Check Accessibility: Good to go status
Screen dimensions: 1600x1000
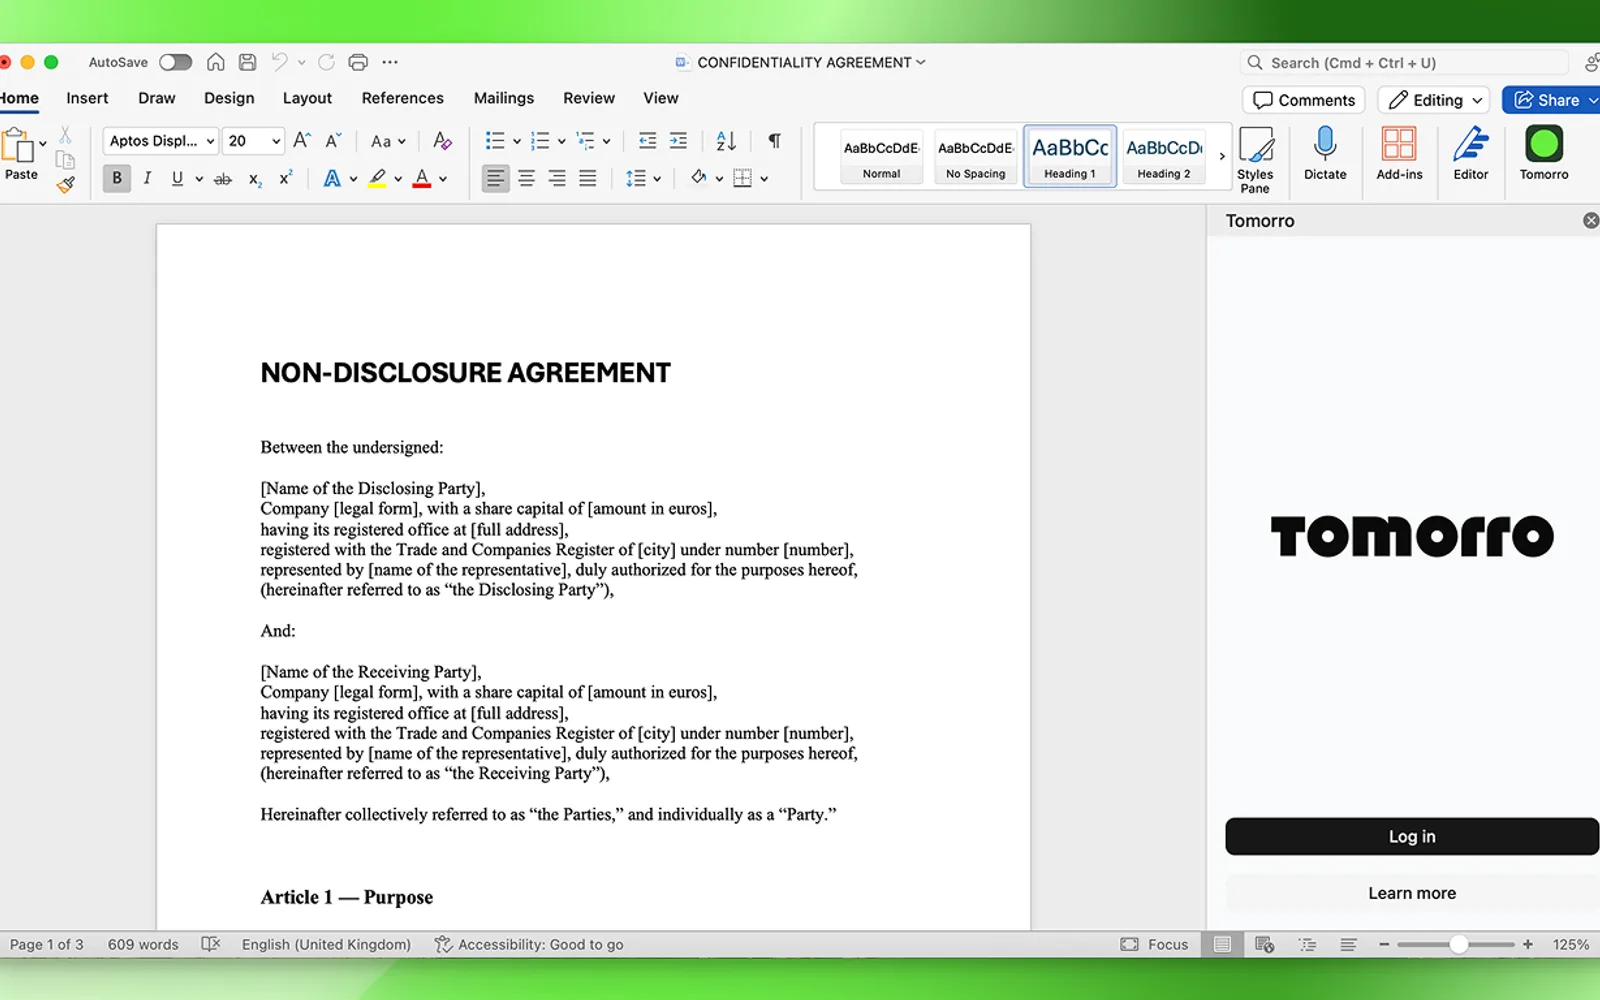529,944
